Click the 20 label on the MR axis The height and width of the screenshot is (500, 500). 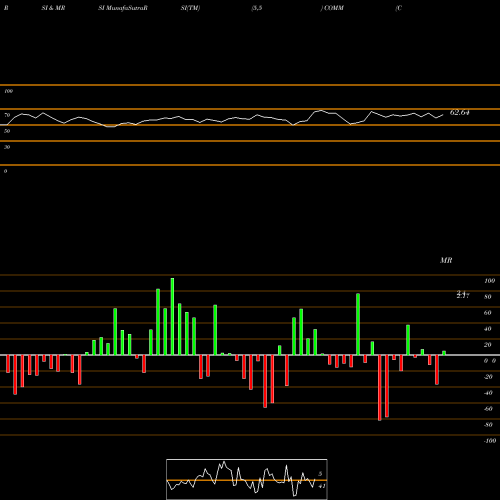(x=488, y=345)
